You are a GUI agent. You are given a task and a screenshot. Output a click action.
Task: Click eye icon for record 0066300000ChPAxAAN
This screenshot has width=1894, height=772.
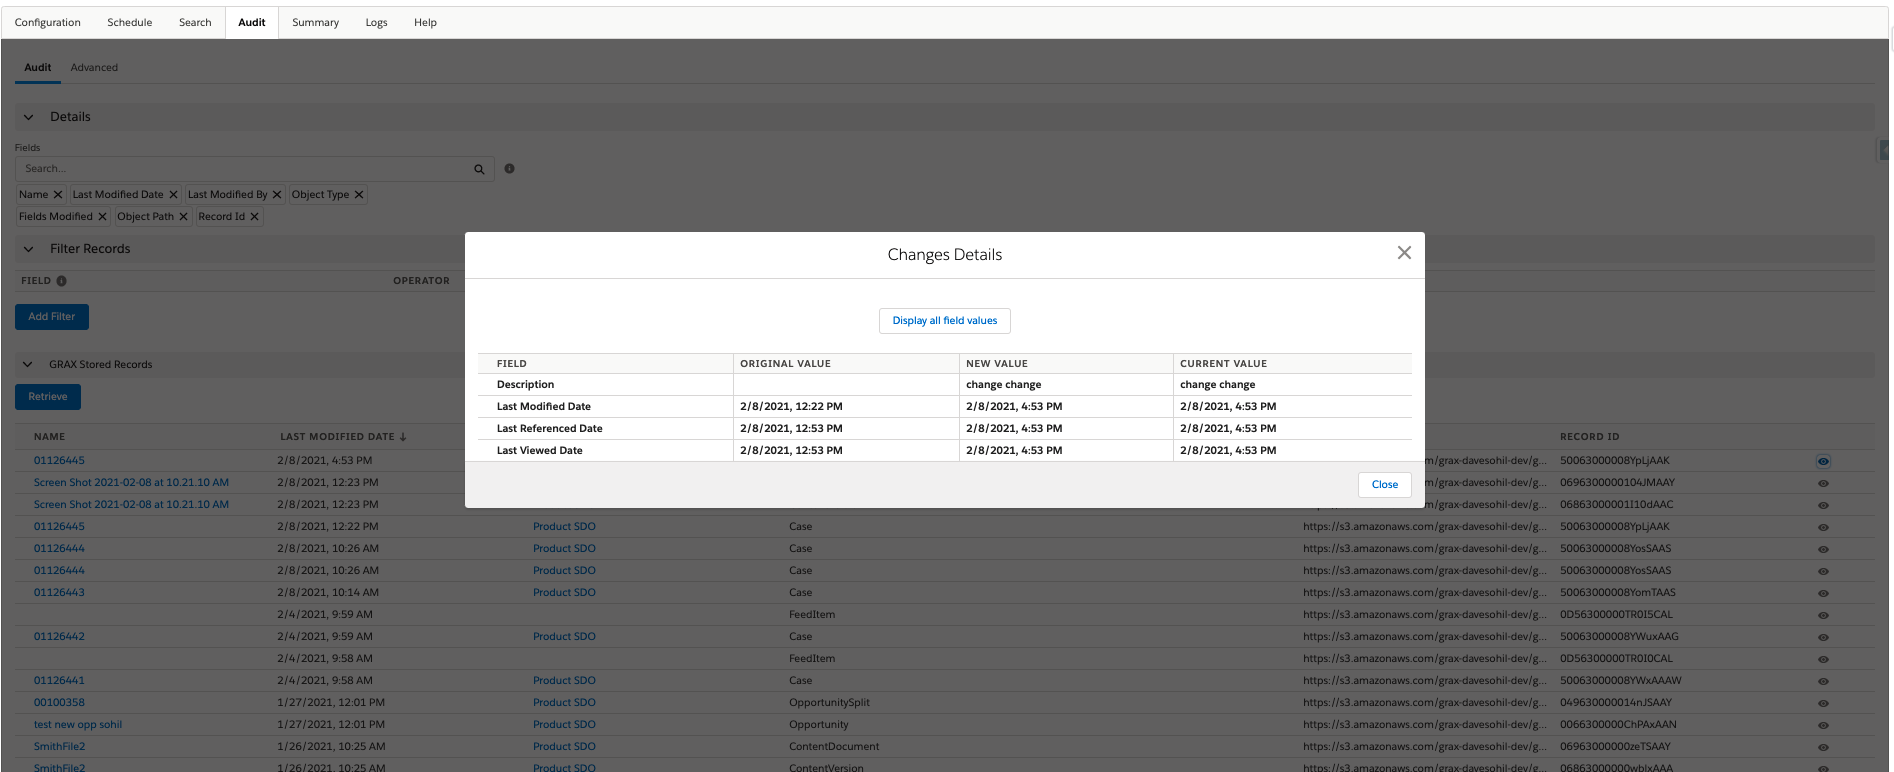coord(1823,726)
